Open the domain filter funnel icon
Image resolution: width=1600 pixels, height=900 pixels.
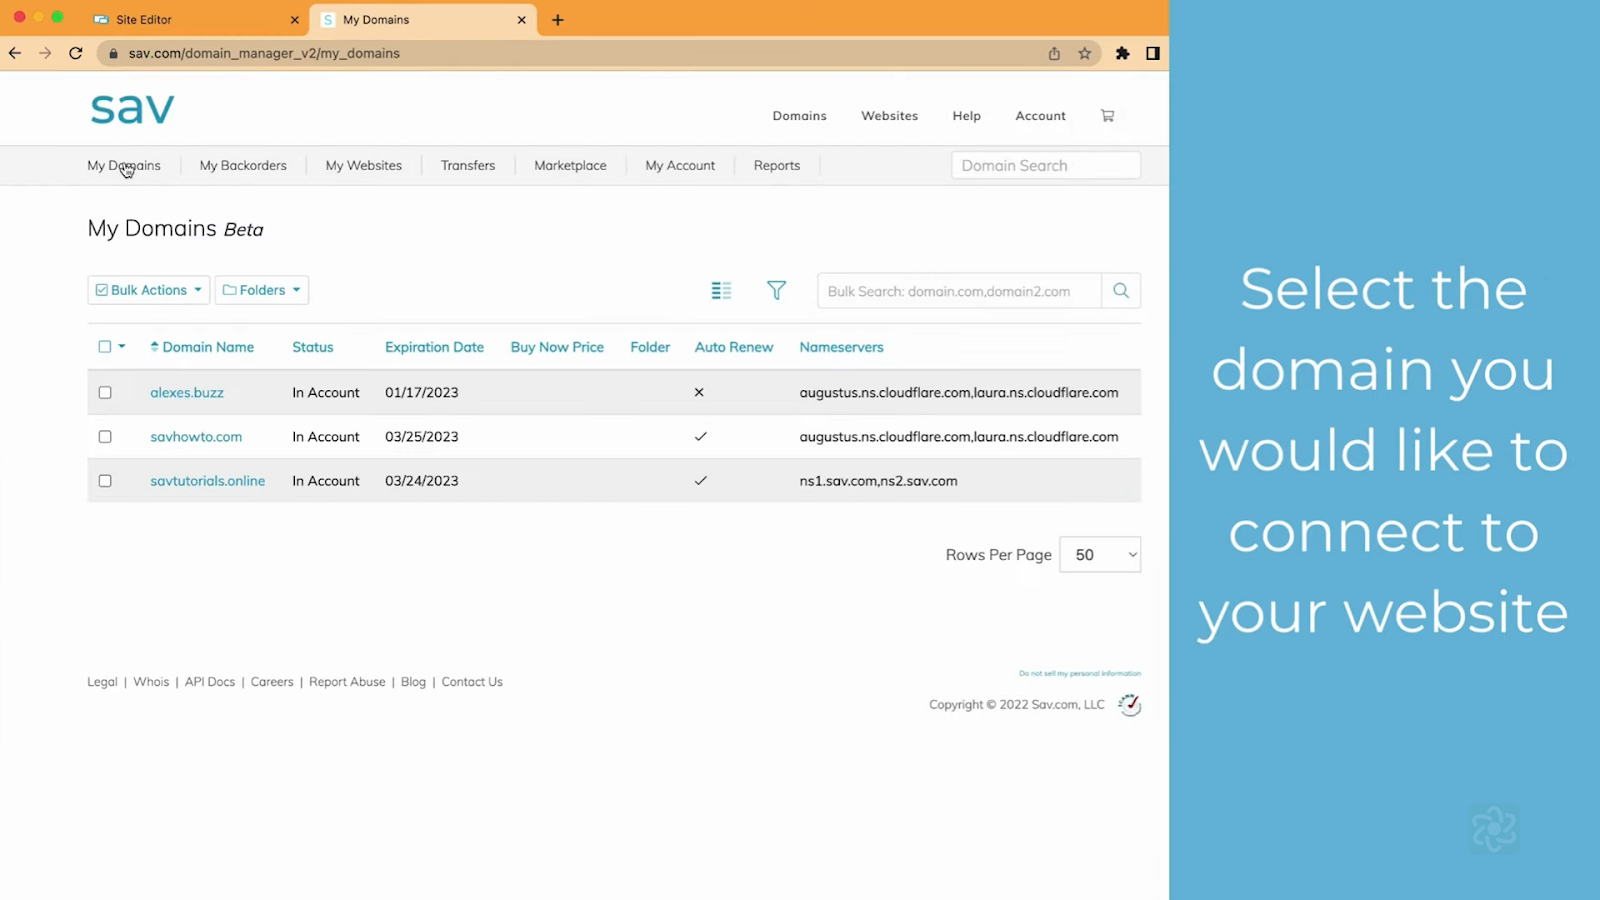[776, 290]
